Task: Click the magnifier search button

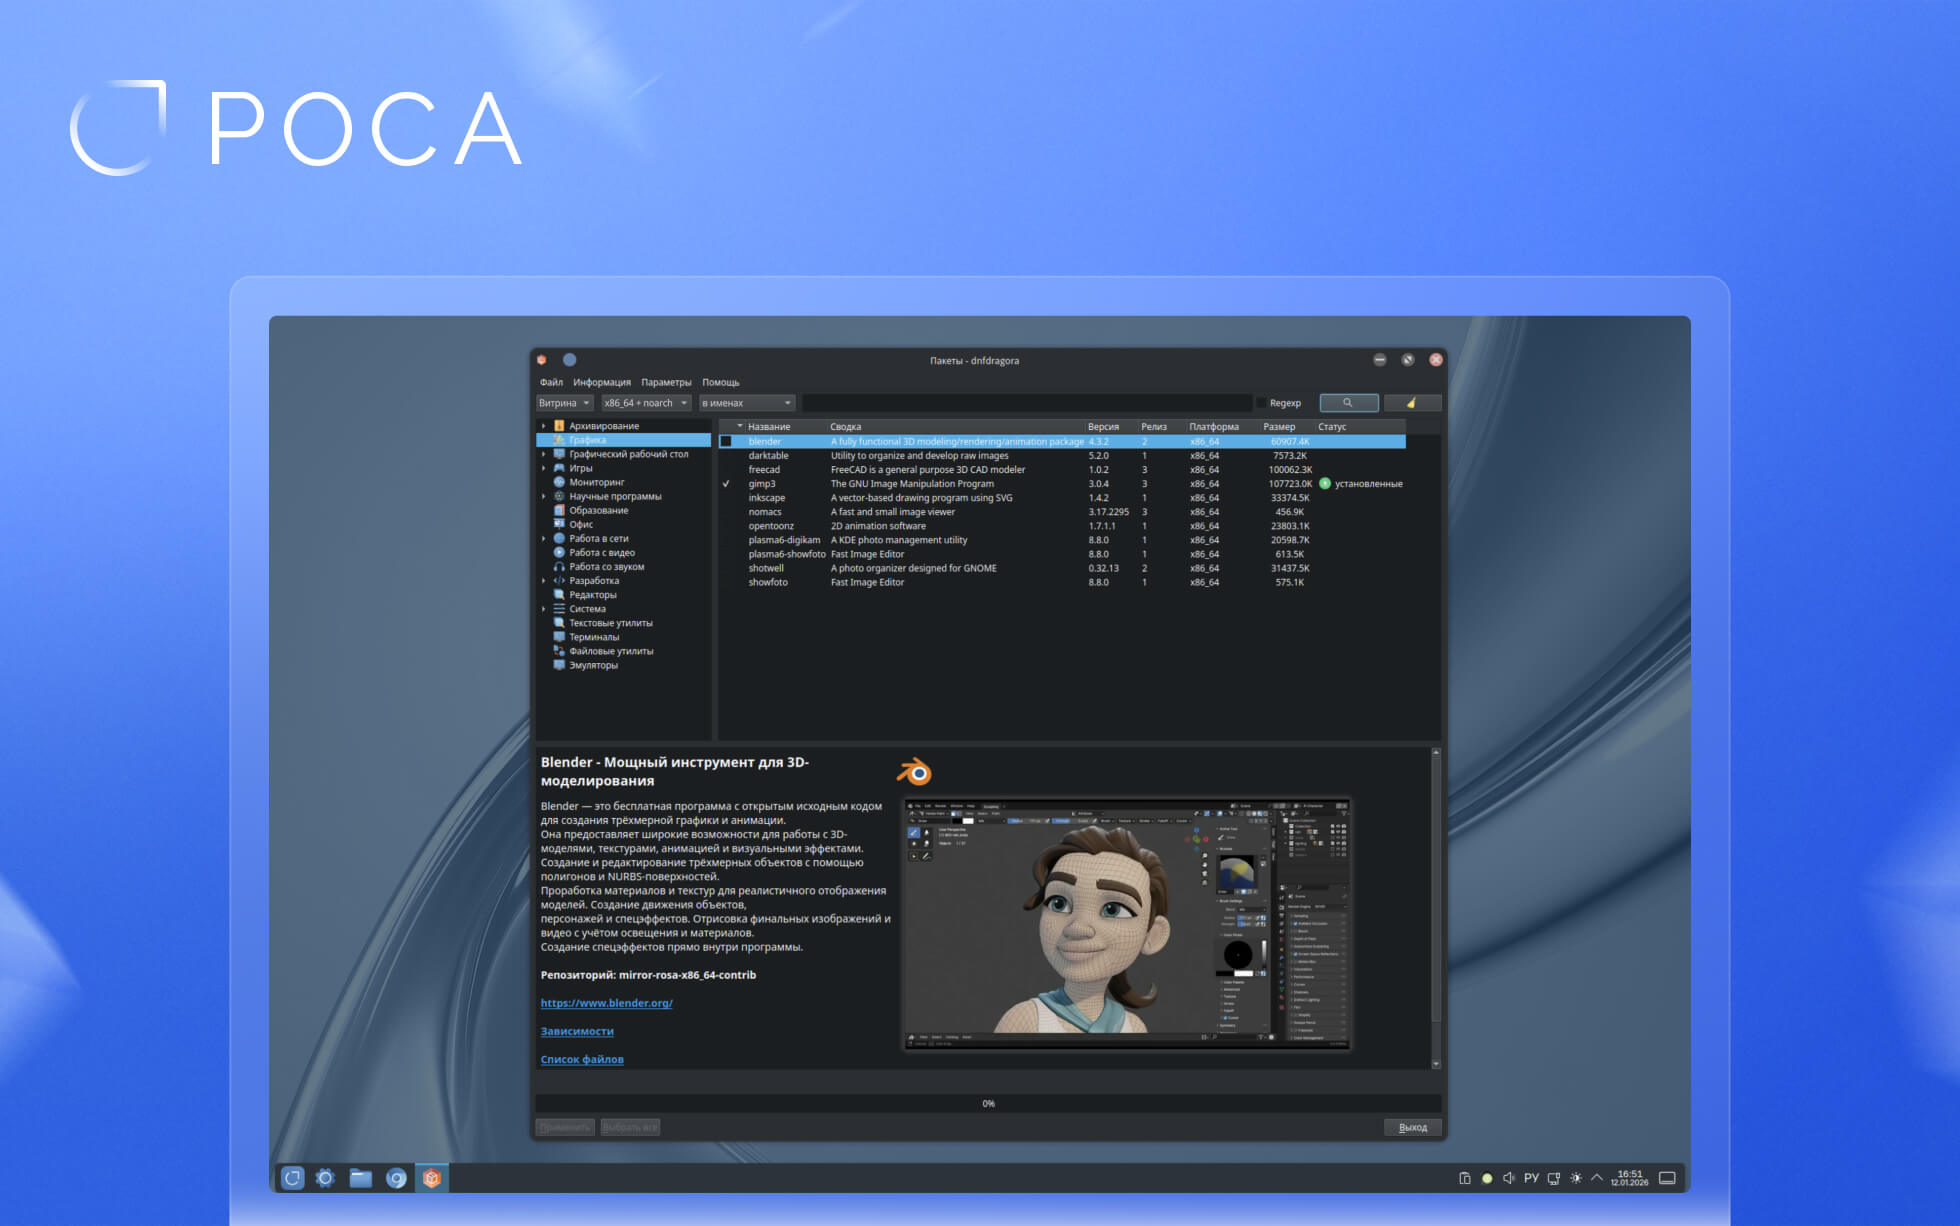Action: (1348, 403)
